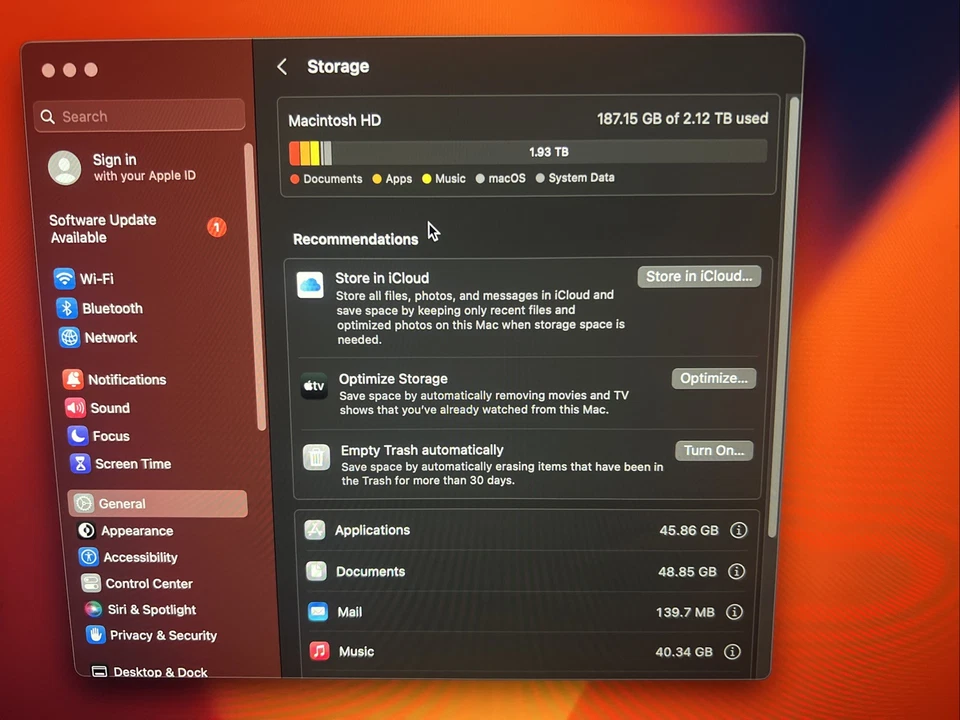Open Bluetooth settings icon
Image resolution: width=960 pixels, height=720 pixels.
[x=67, y=308]
